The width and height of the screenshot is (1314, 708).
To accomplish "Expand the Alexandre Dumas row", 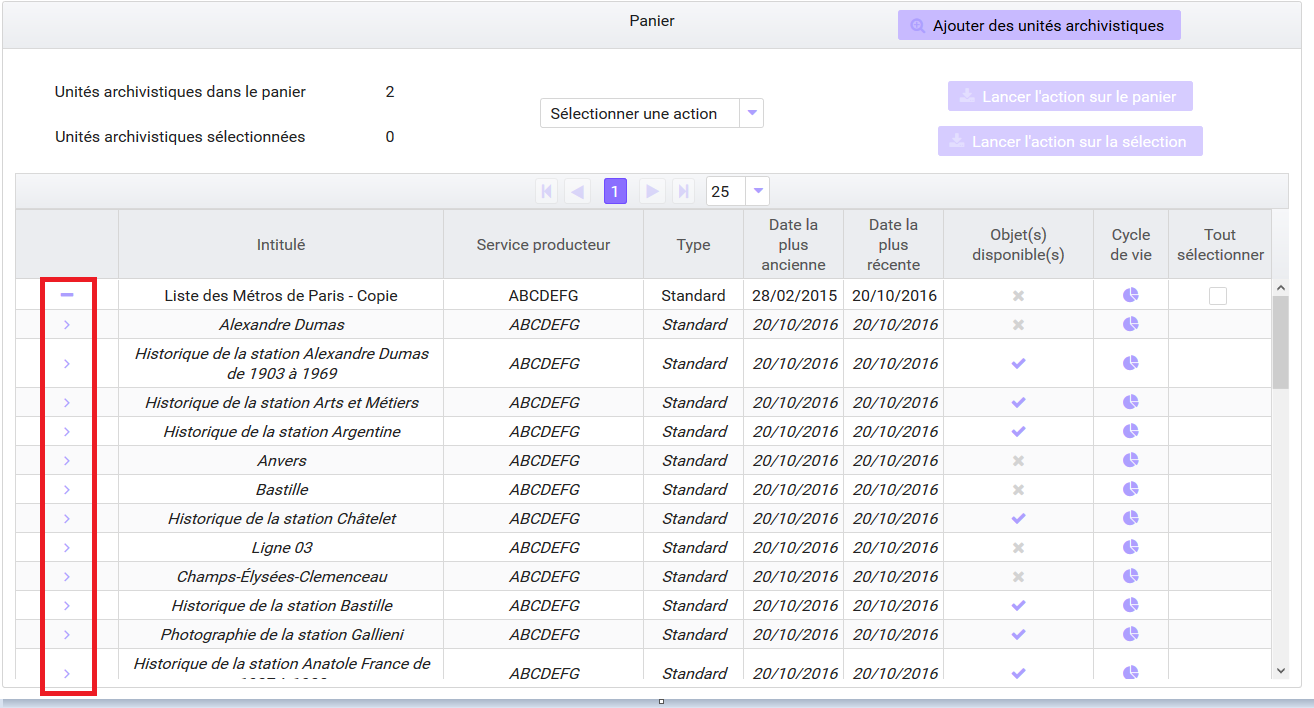I will tap(67, 324).
